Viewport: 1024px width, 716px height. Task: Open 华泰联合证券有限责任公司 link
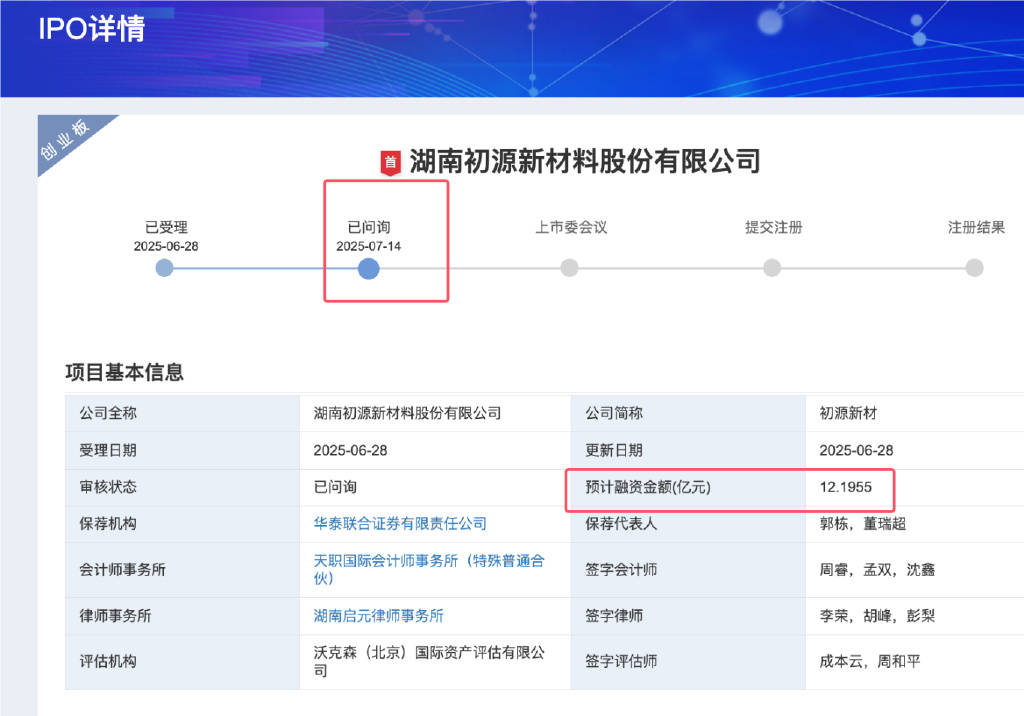[400, 523]
